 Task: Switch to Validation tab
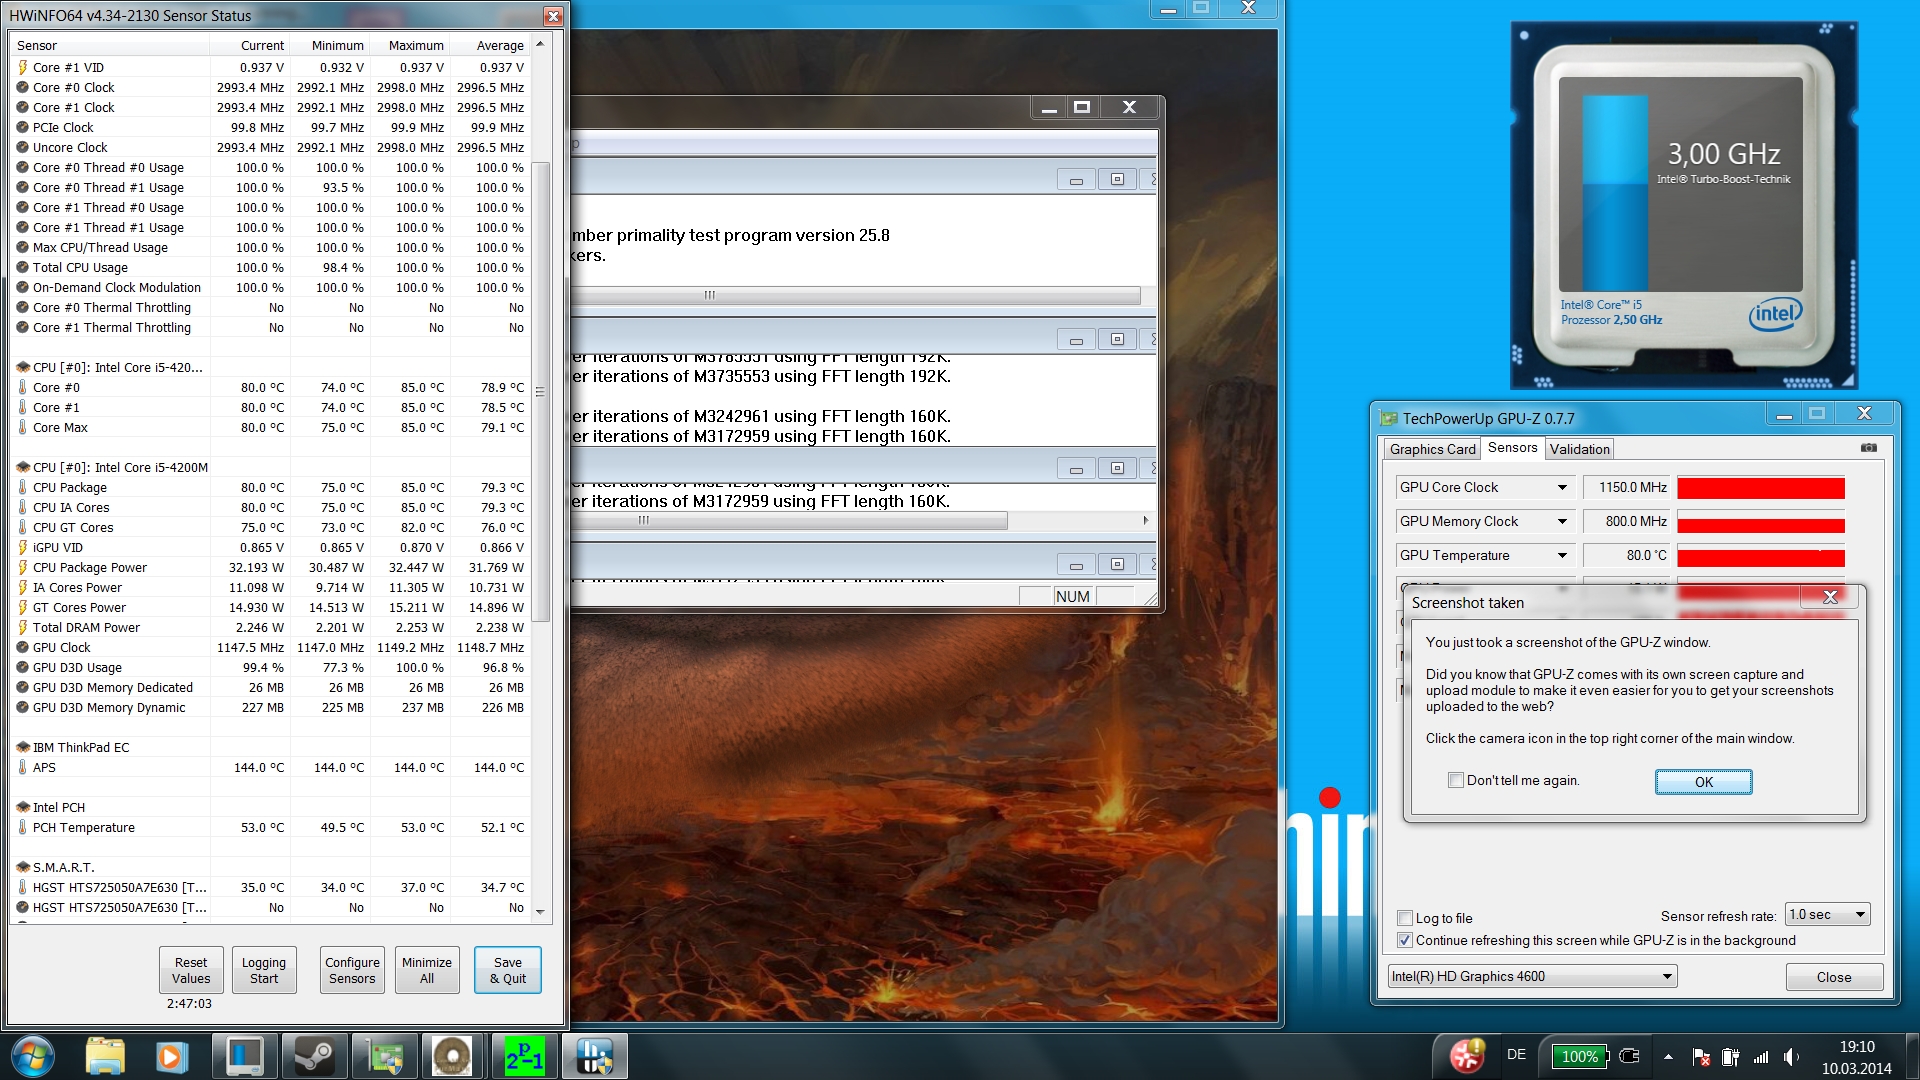tap(1579, 449)
